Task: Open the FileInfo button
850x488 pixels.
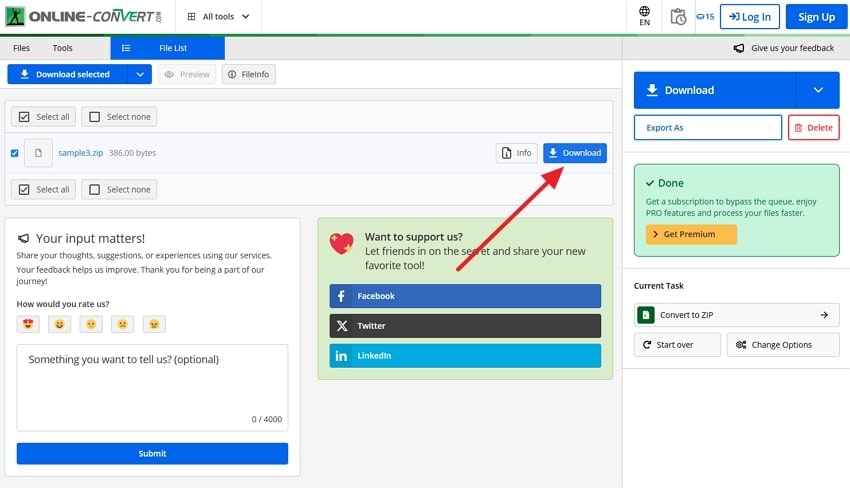Action: tap(248, 74)
